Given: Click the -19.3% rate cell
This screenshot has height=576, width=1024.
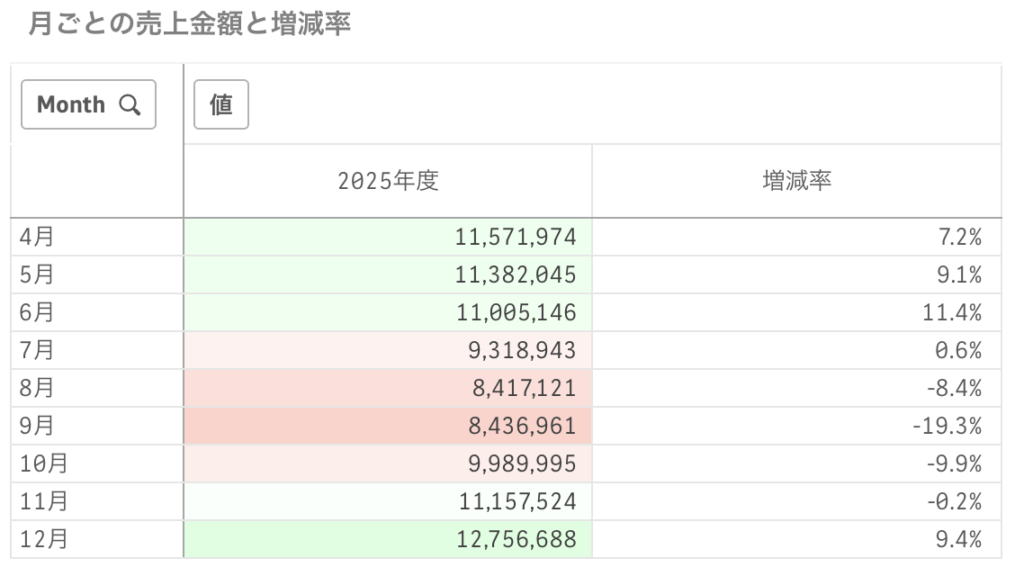Looking at the screenshot, I should [x=946, y=426].
